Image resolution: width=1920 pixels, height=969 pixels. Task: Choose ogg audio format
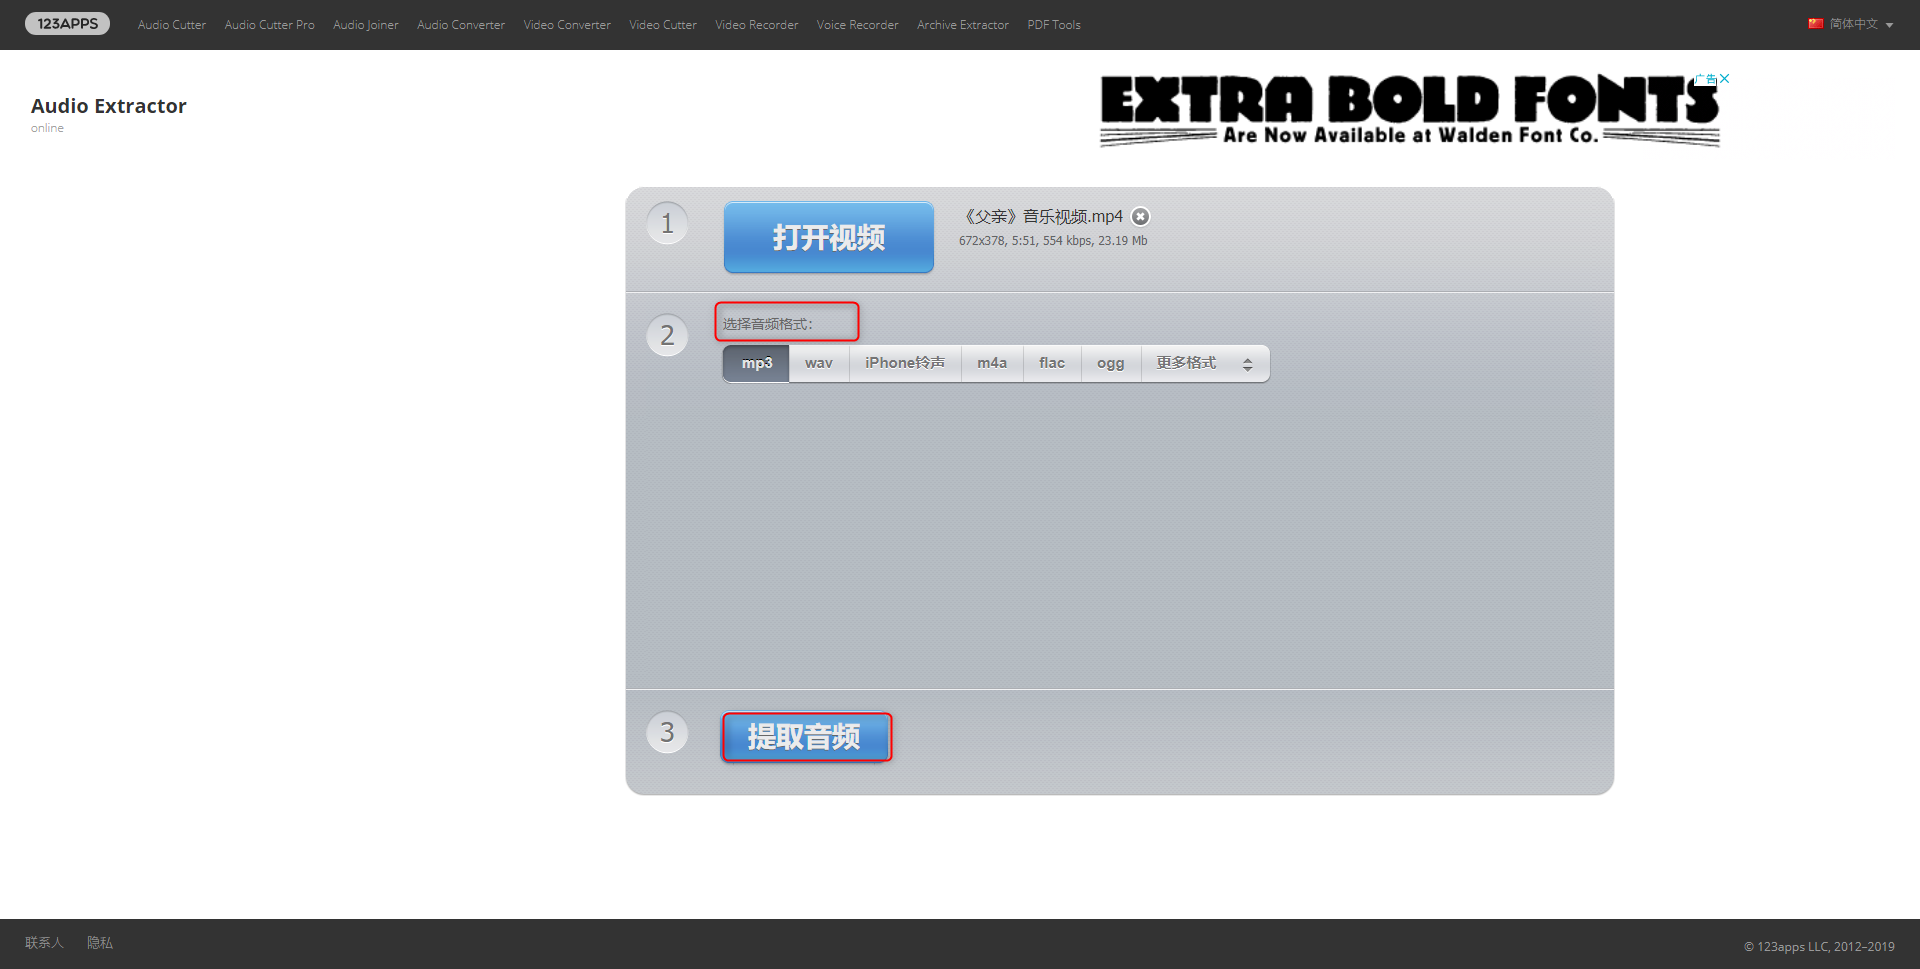click(x=1110, y=363)
